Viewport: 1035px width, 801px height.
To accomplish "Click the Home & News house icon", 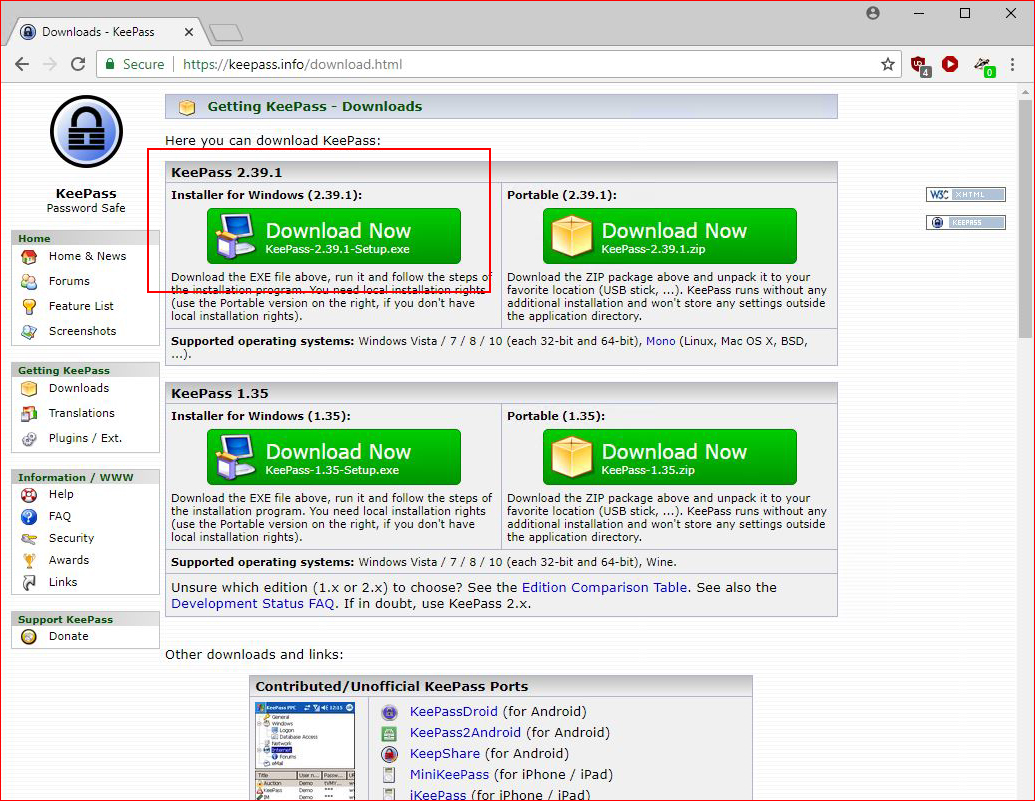I will tap(29, 256).
